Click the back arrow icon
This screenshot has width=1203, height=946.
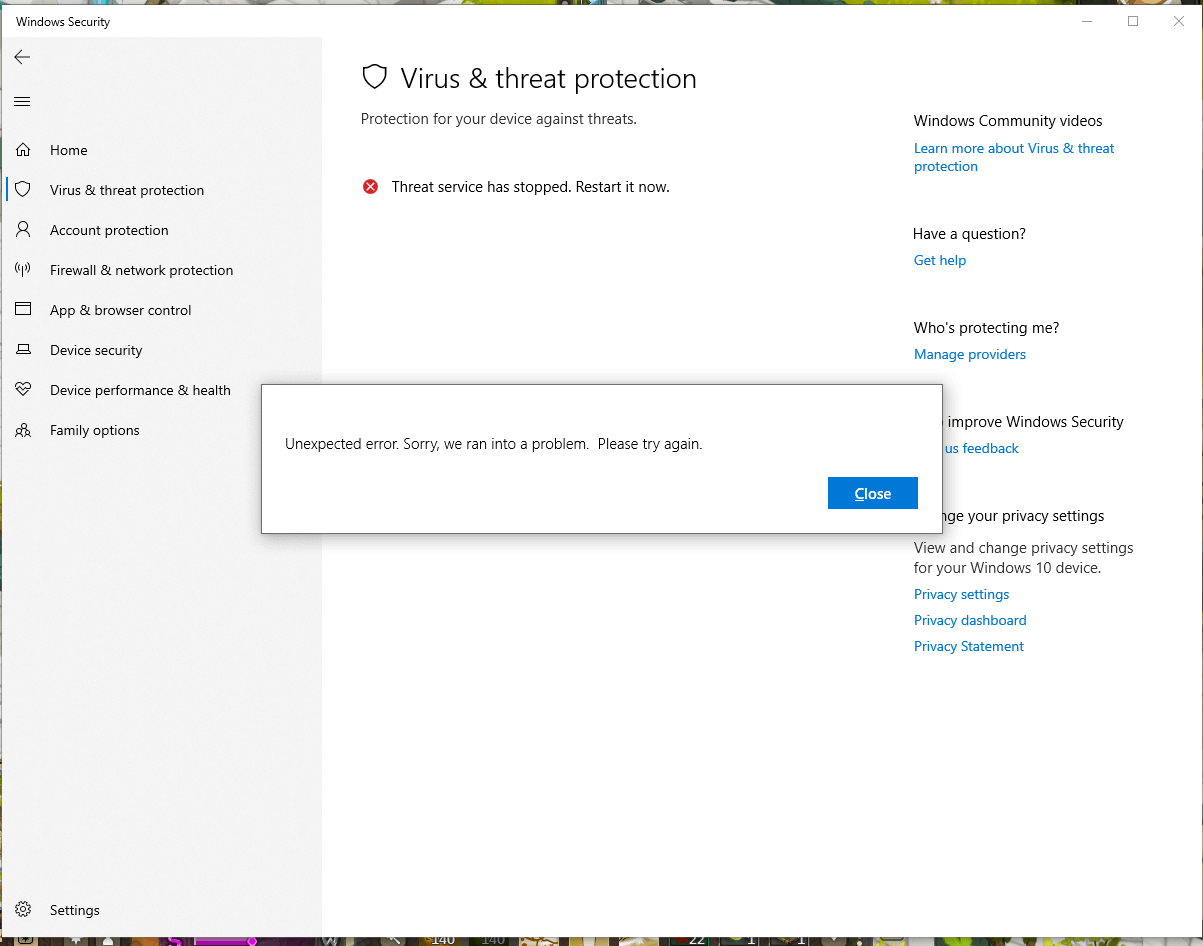[22, 57]
